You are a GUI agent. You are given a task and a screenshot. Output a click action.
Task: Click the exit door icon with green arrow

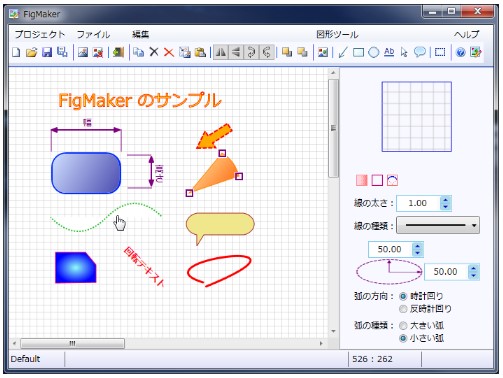point(118,52)
